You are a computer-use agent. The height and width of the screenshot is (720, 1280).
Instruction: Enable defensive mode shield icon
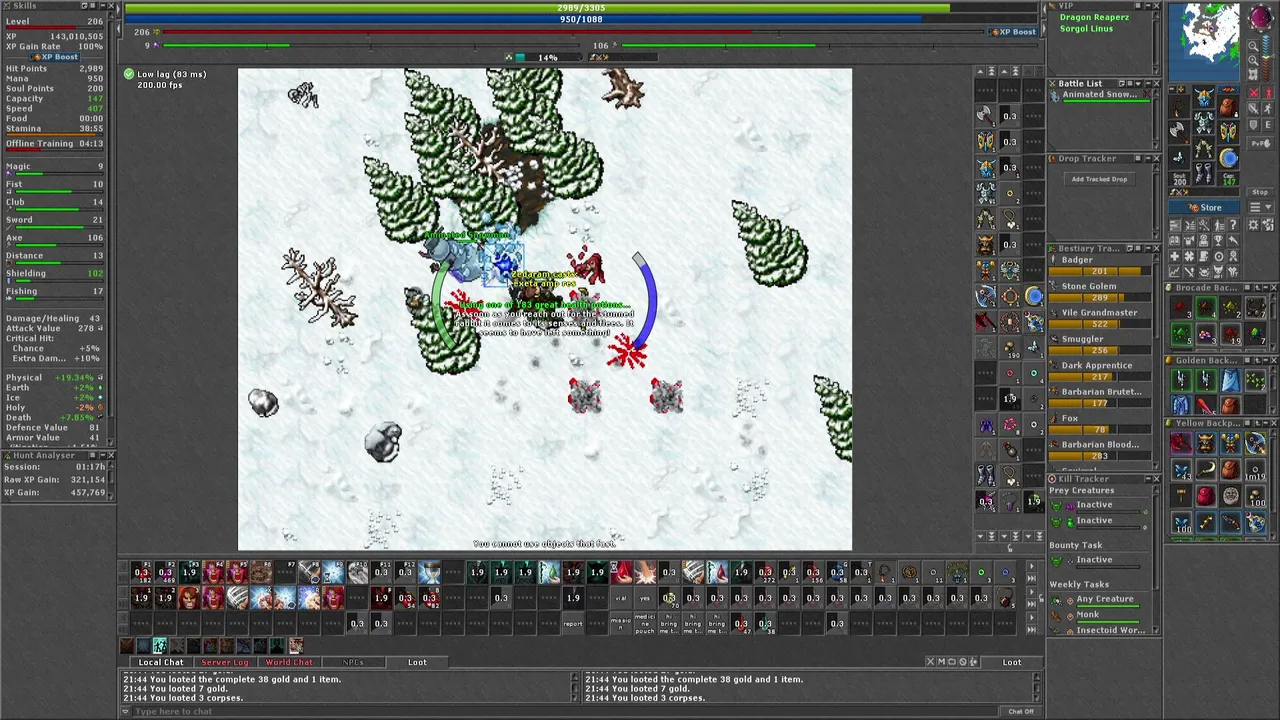tap(1253, 124)
